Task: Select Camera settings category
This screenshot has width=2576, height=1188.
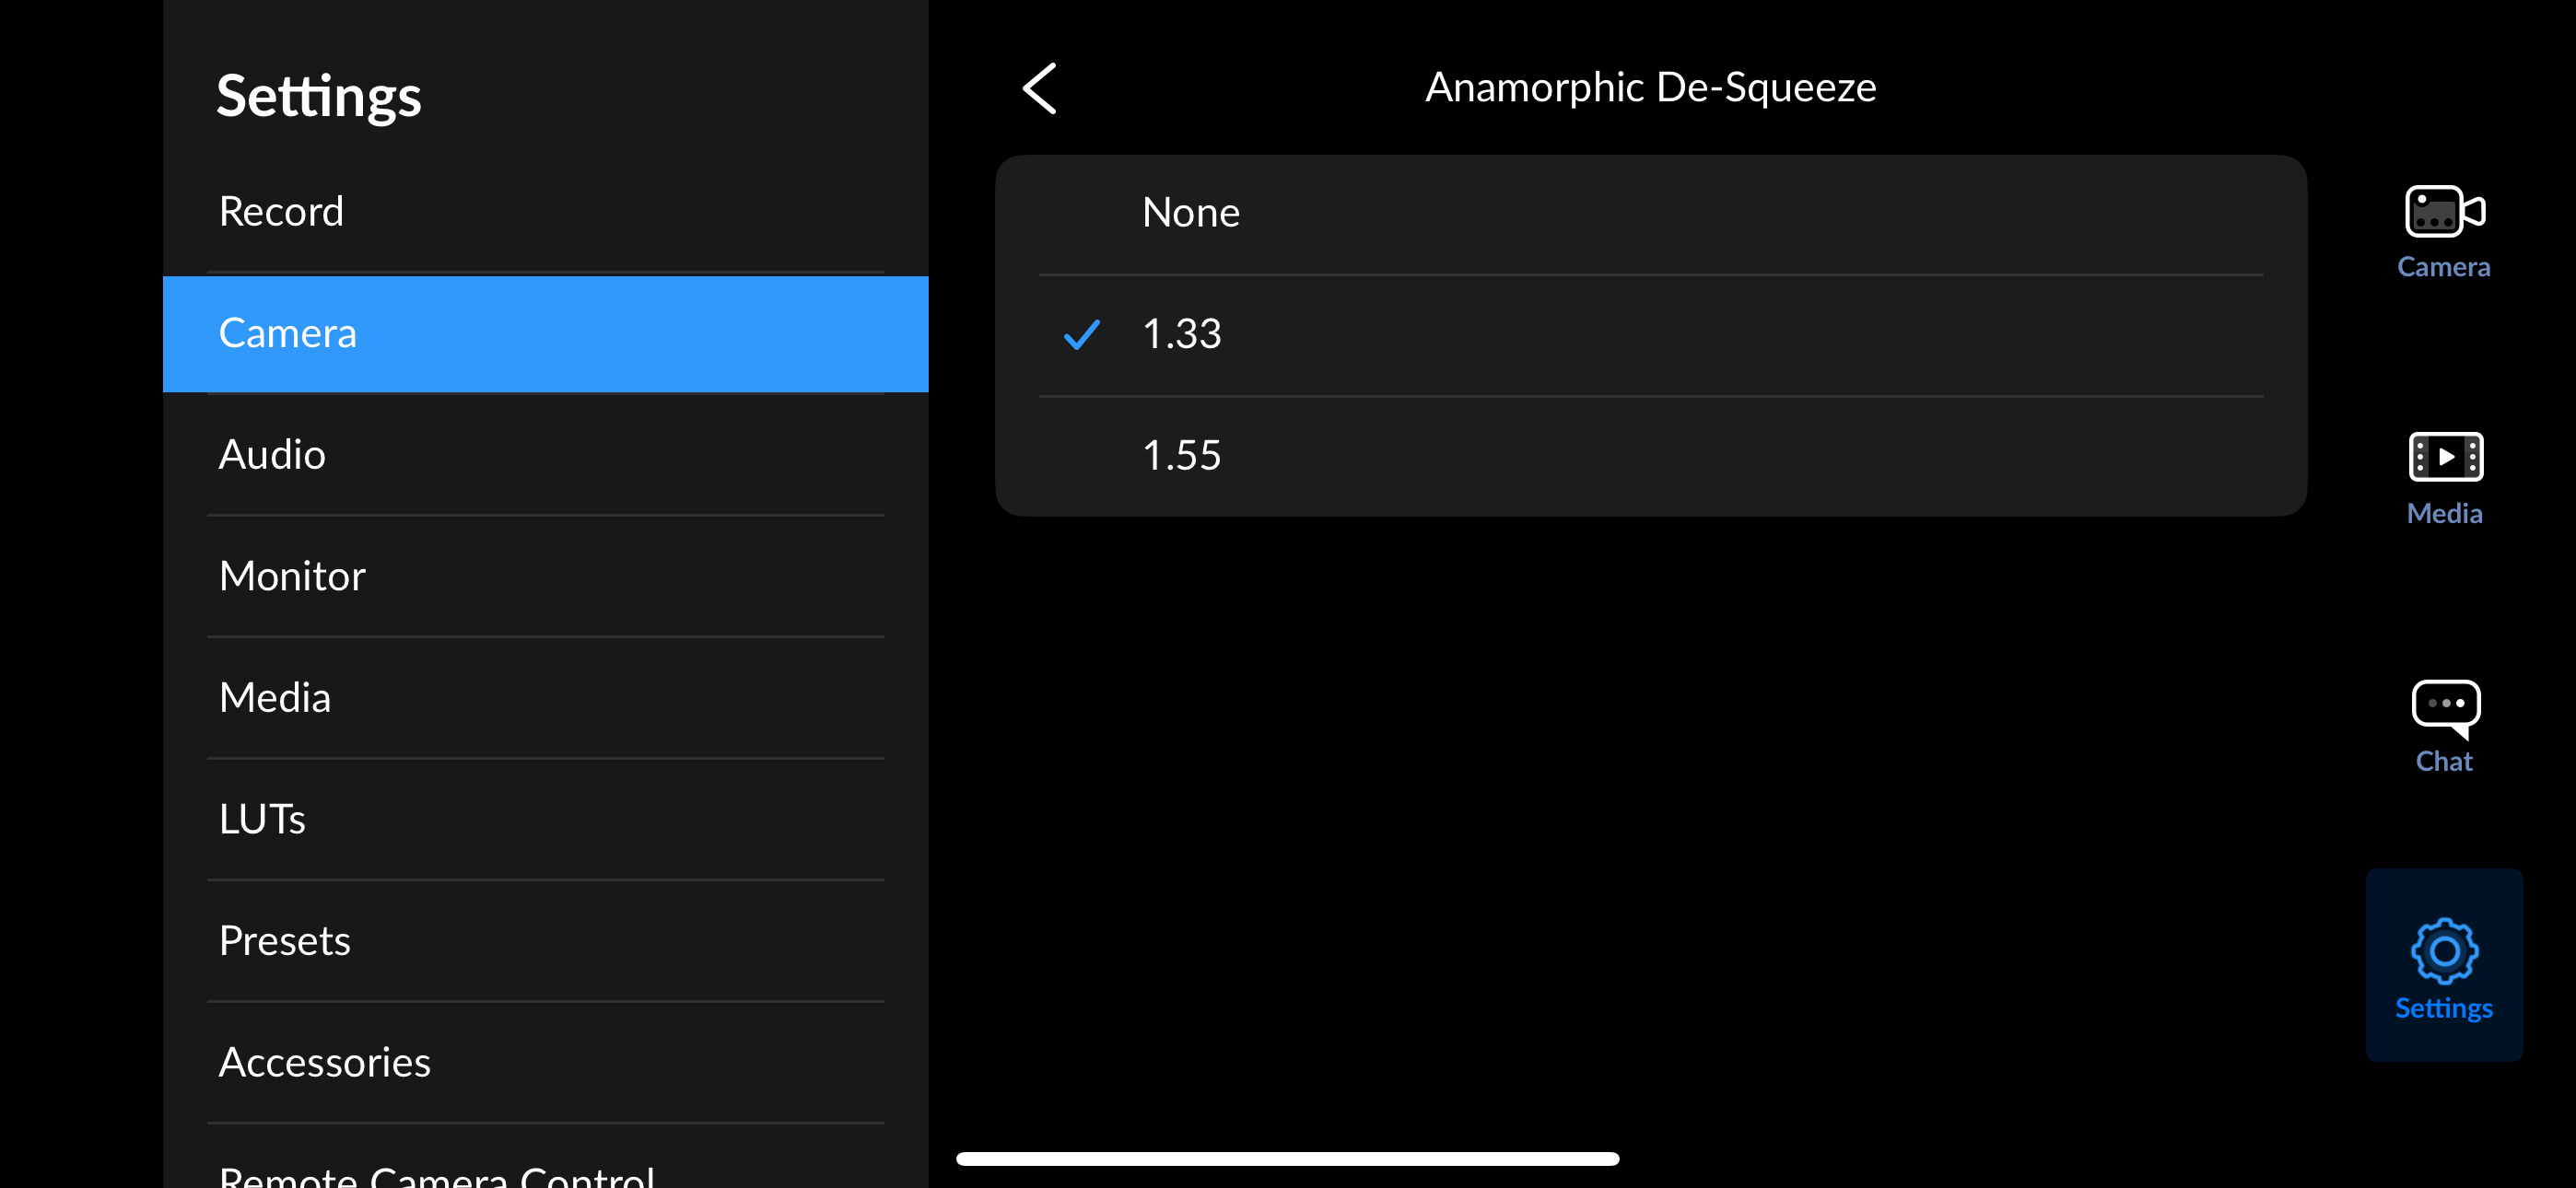Action: [x=545, y=334]
